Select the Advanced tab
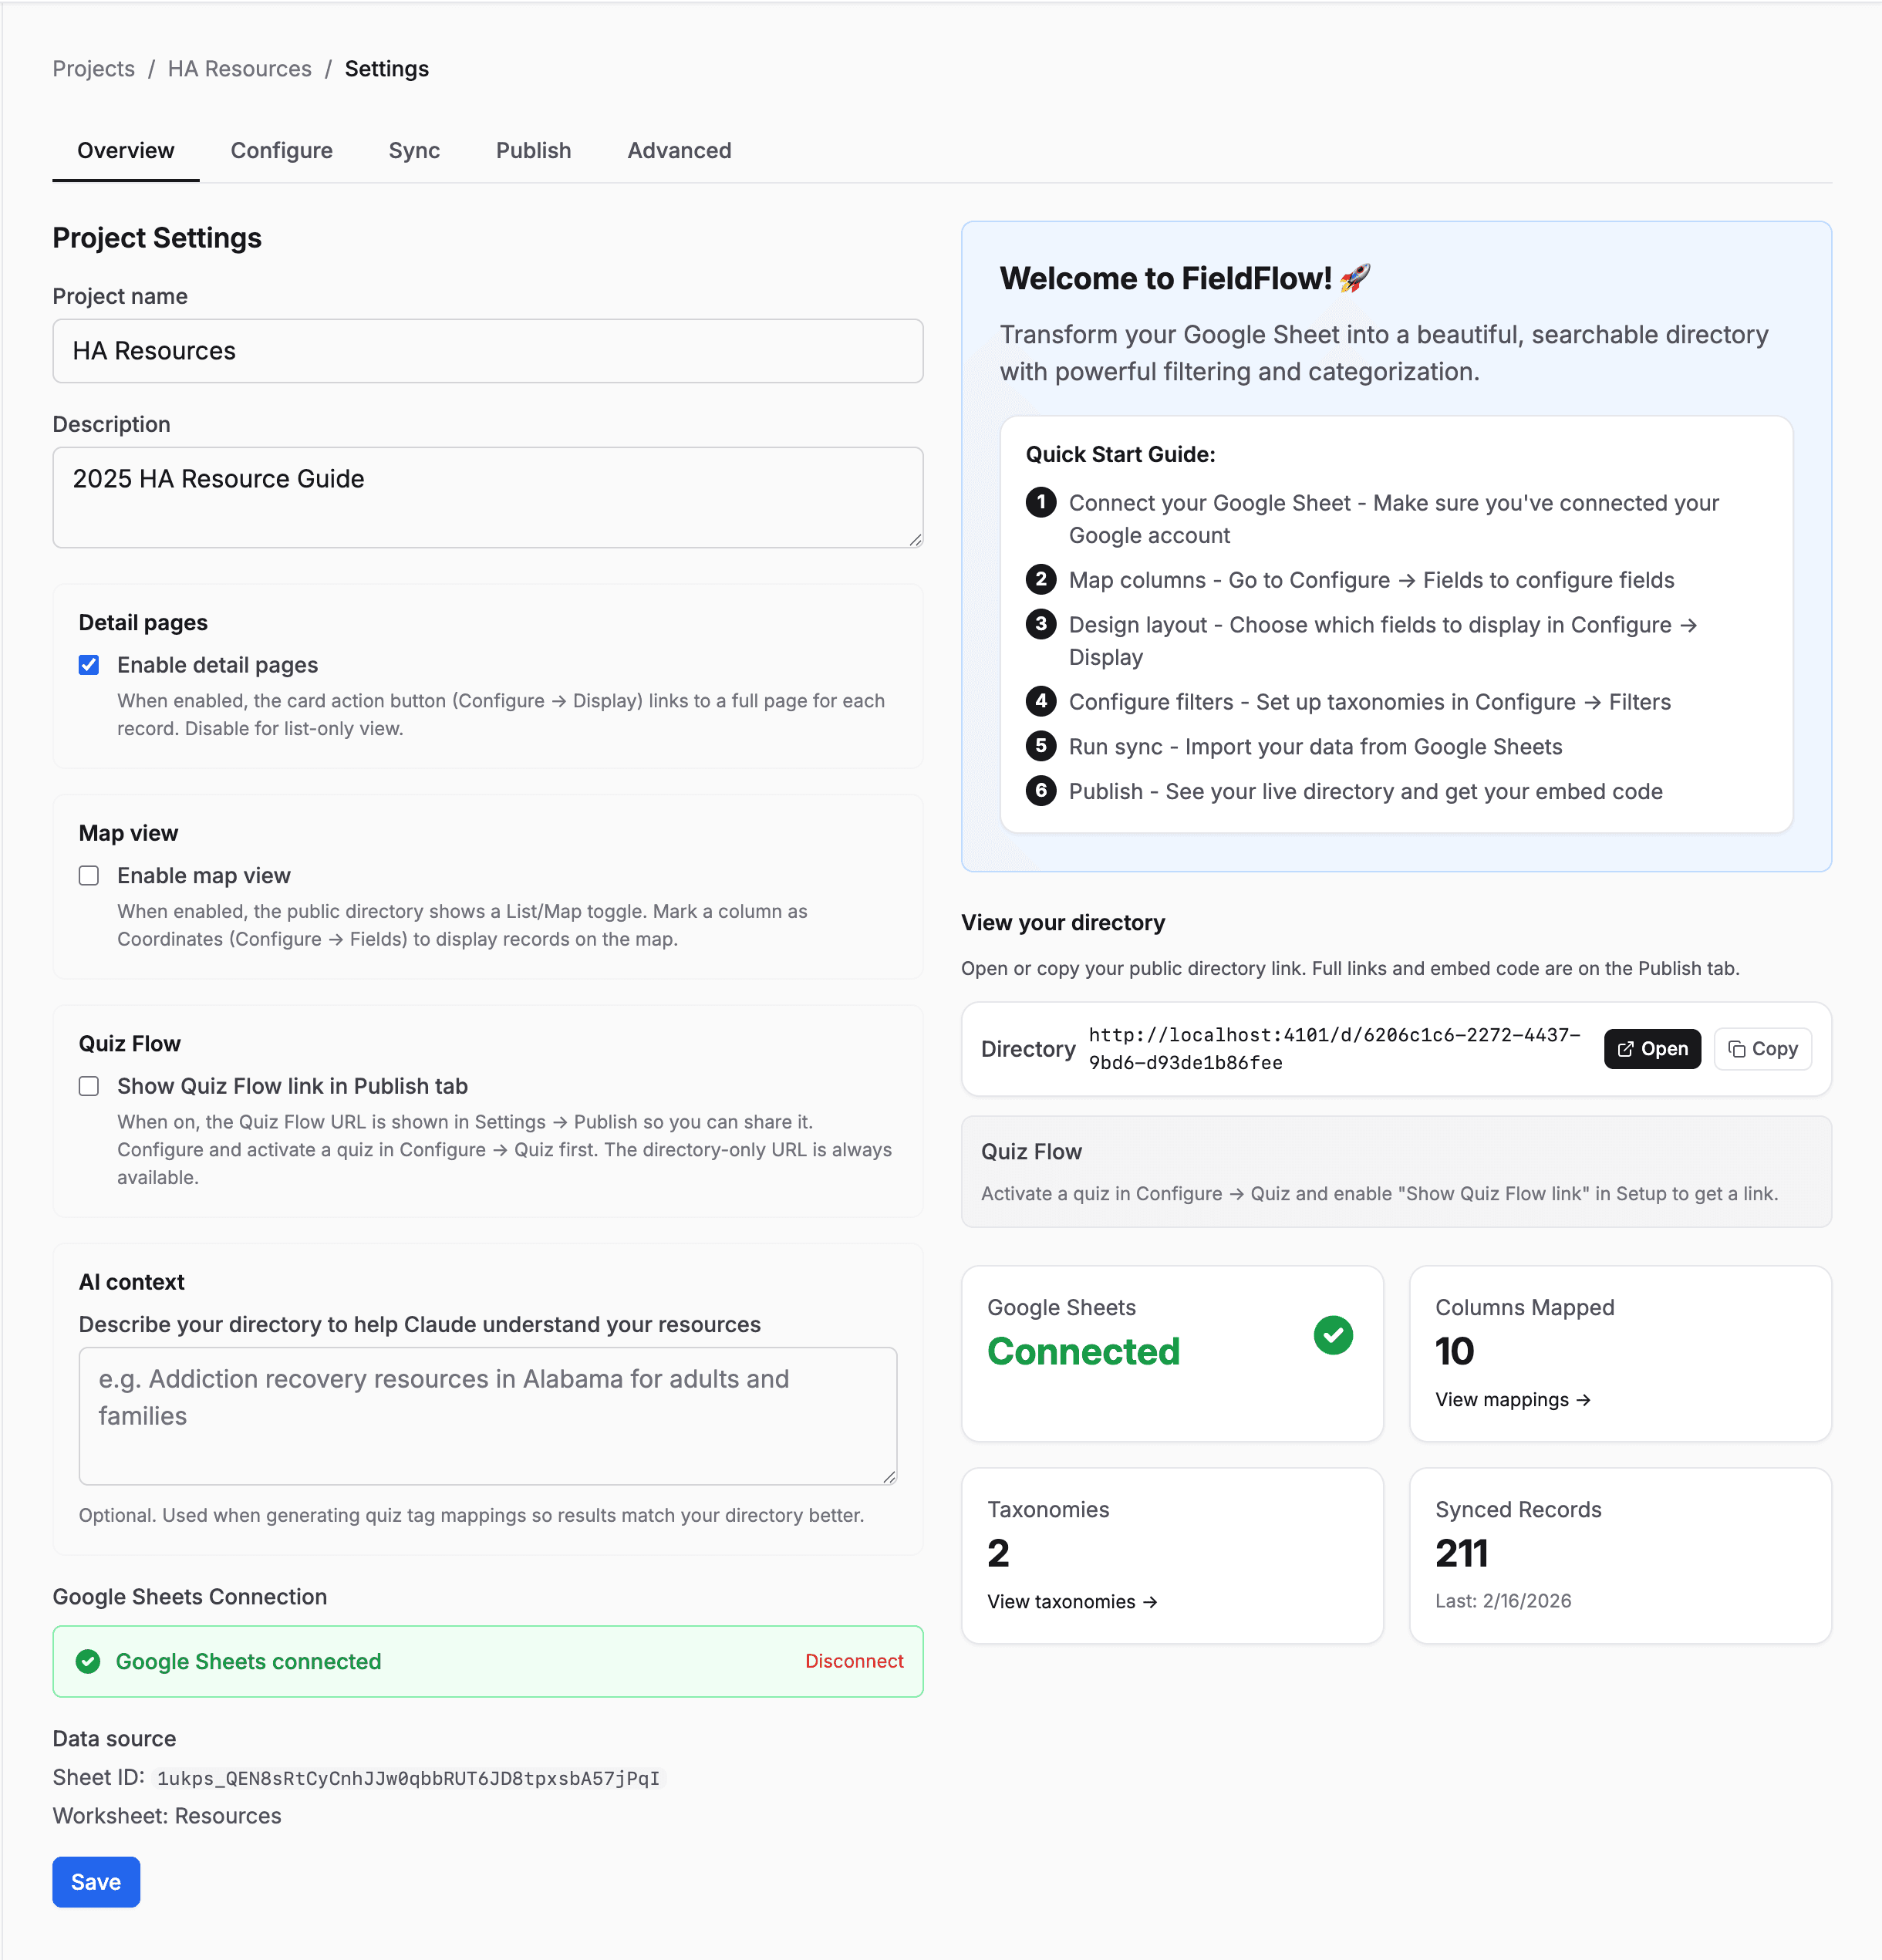1882x1960 pixels. click(679, 150)
